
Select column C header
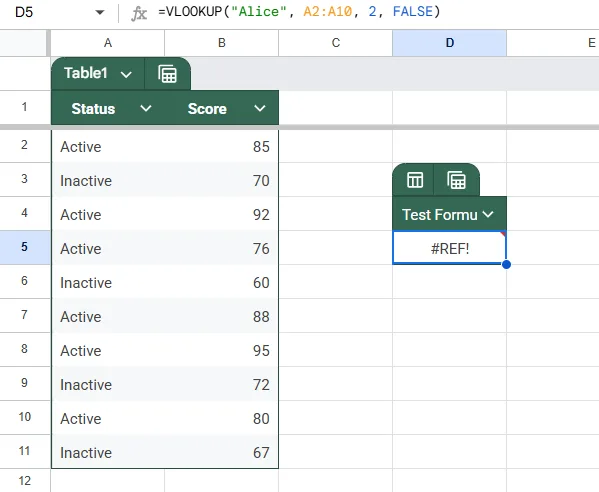(x=335, y=43)
